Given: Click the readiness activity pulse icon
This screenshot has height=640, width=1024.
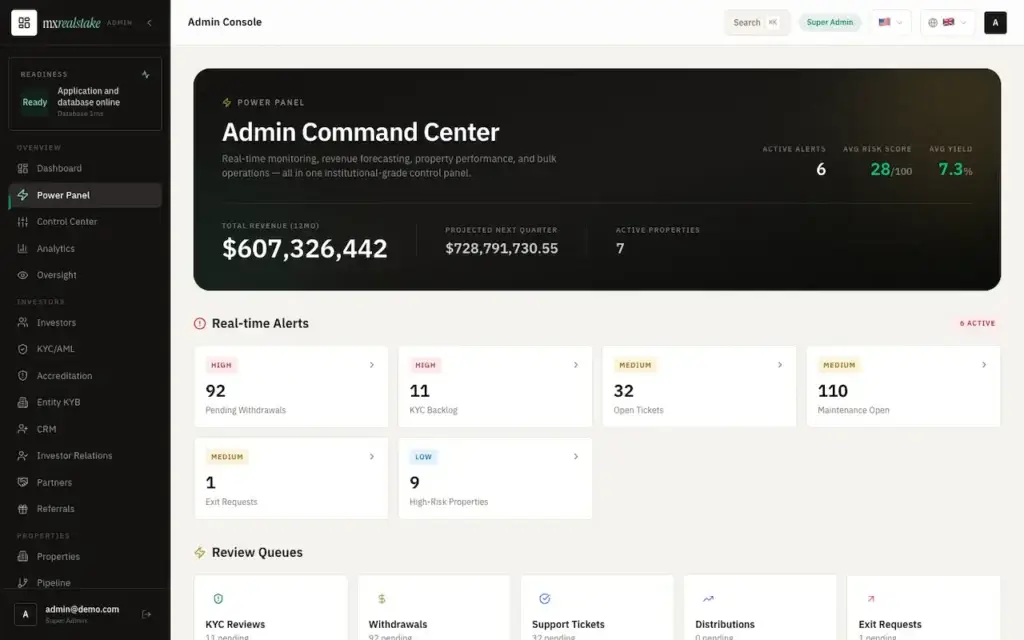Looking at the screenshot, I should pyautogui.click(x=146, y=74).
